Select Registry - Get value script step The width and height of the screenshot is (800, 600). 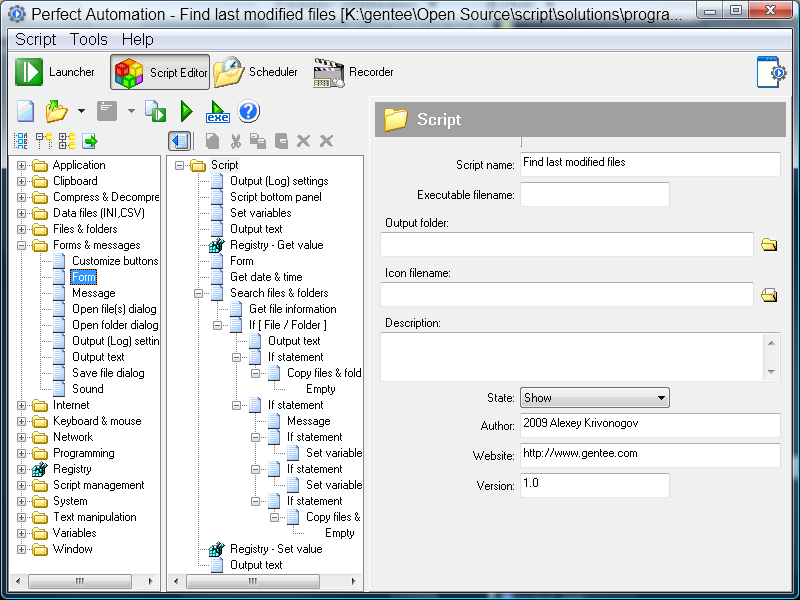[276, 245]
